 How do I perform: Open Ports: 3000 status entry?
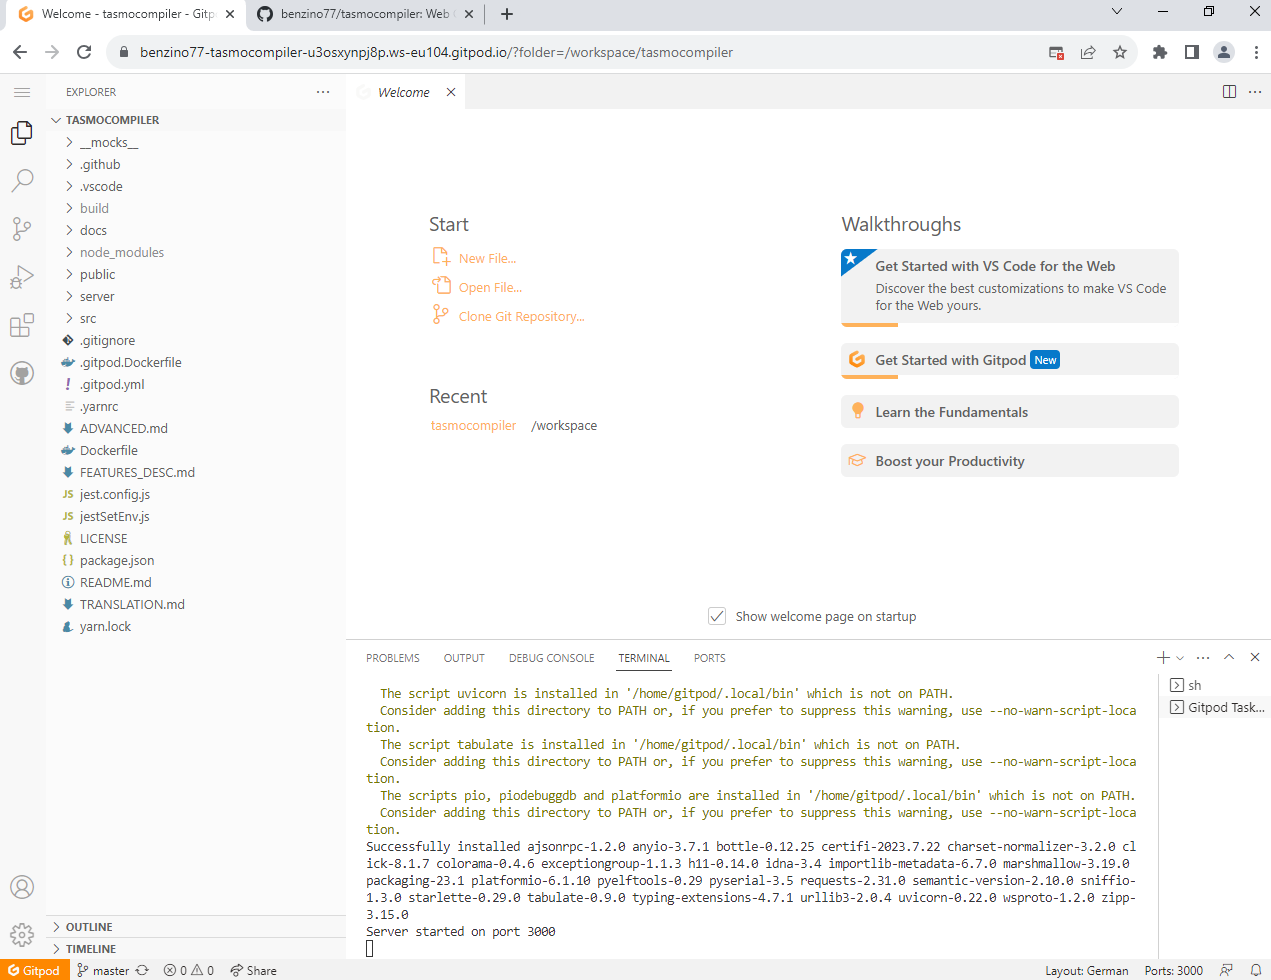coord(1173,970)
